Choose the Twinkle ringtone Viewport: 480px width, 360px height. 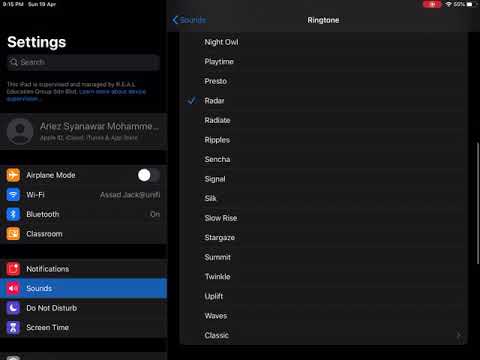pyautogui.click(x=323, y=277)
